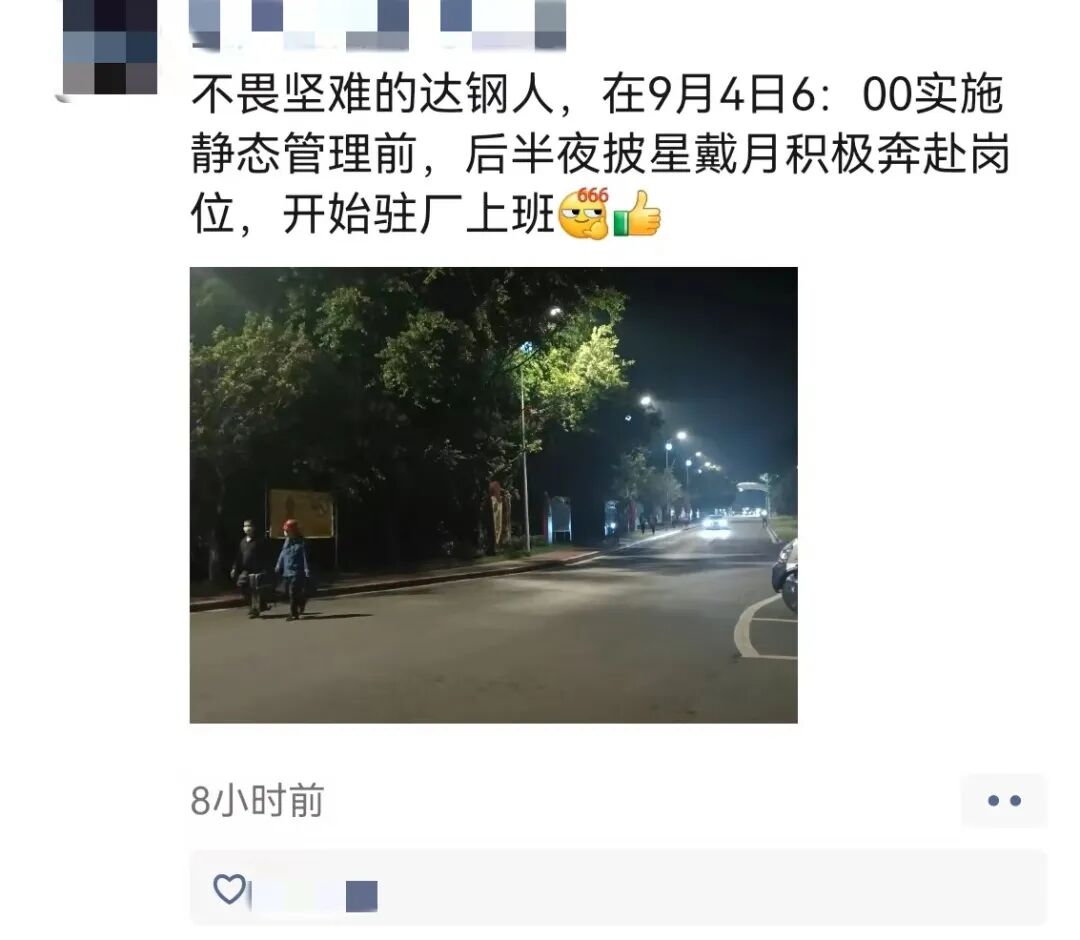This screenshot has height=940, width=1080.
Task: Tap the parked vehicle at photo edge
Action: [785, 575]
